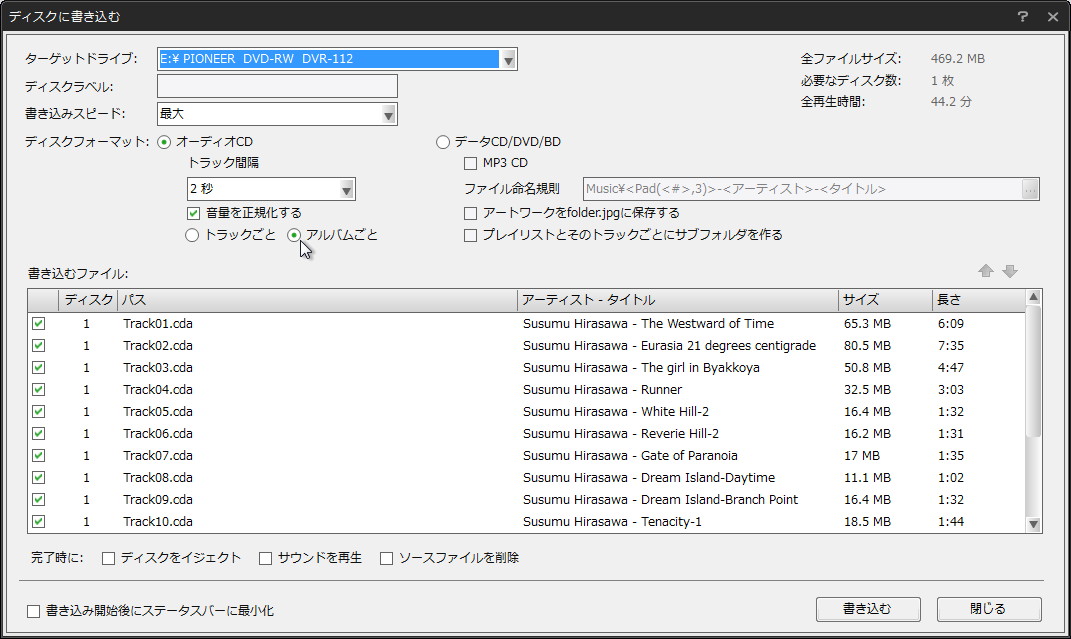Select the トラックごと normalization option
This screenshot has height=639, width=1071.
[x=191, y=235]
